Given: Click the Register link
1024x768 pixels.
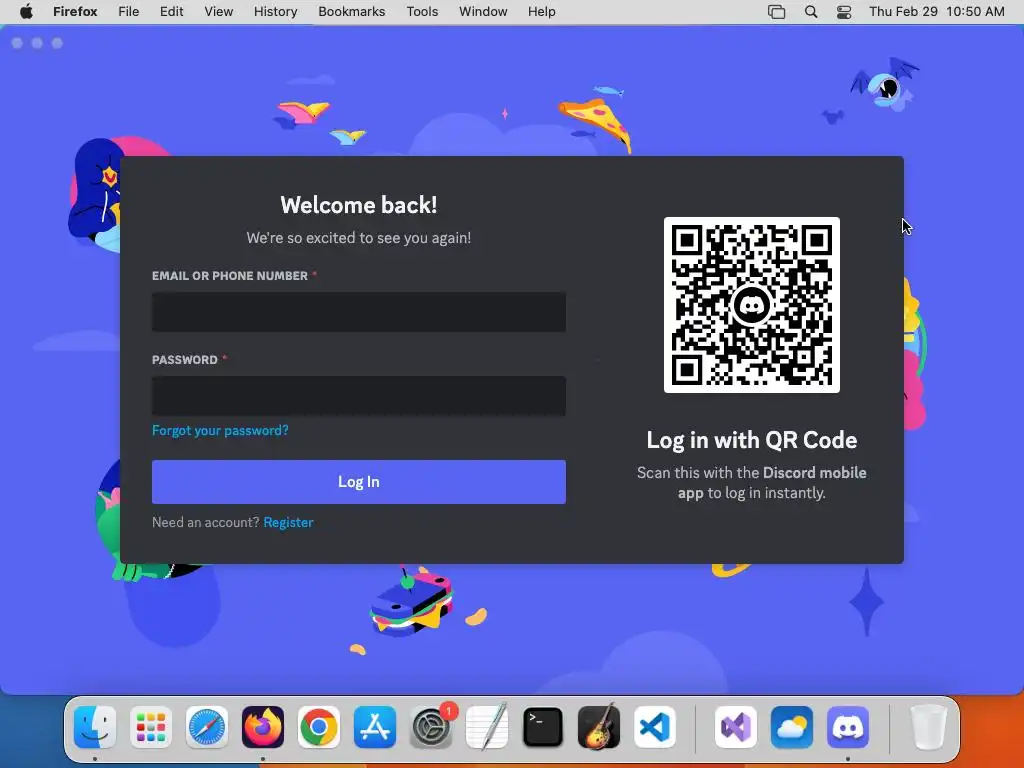Looking at the screenshot, I should [288, 522].
